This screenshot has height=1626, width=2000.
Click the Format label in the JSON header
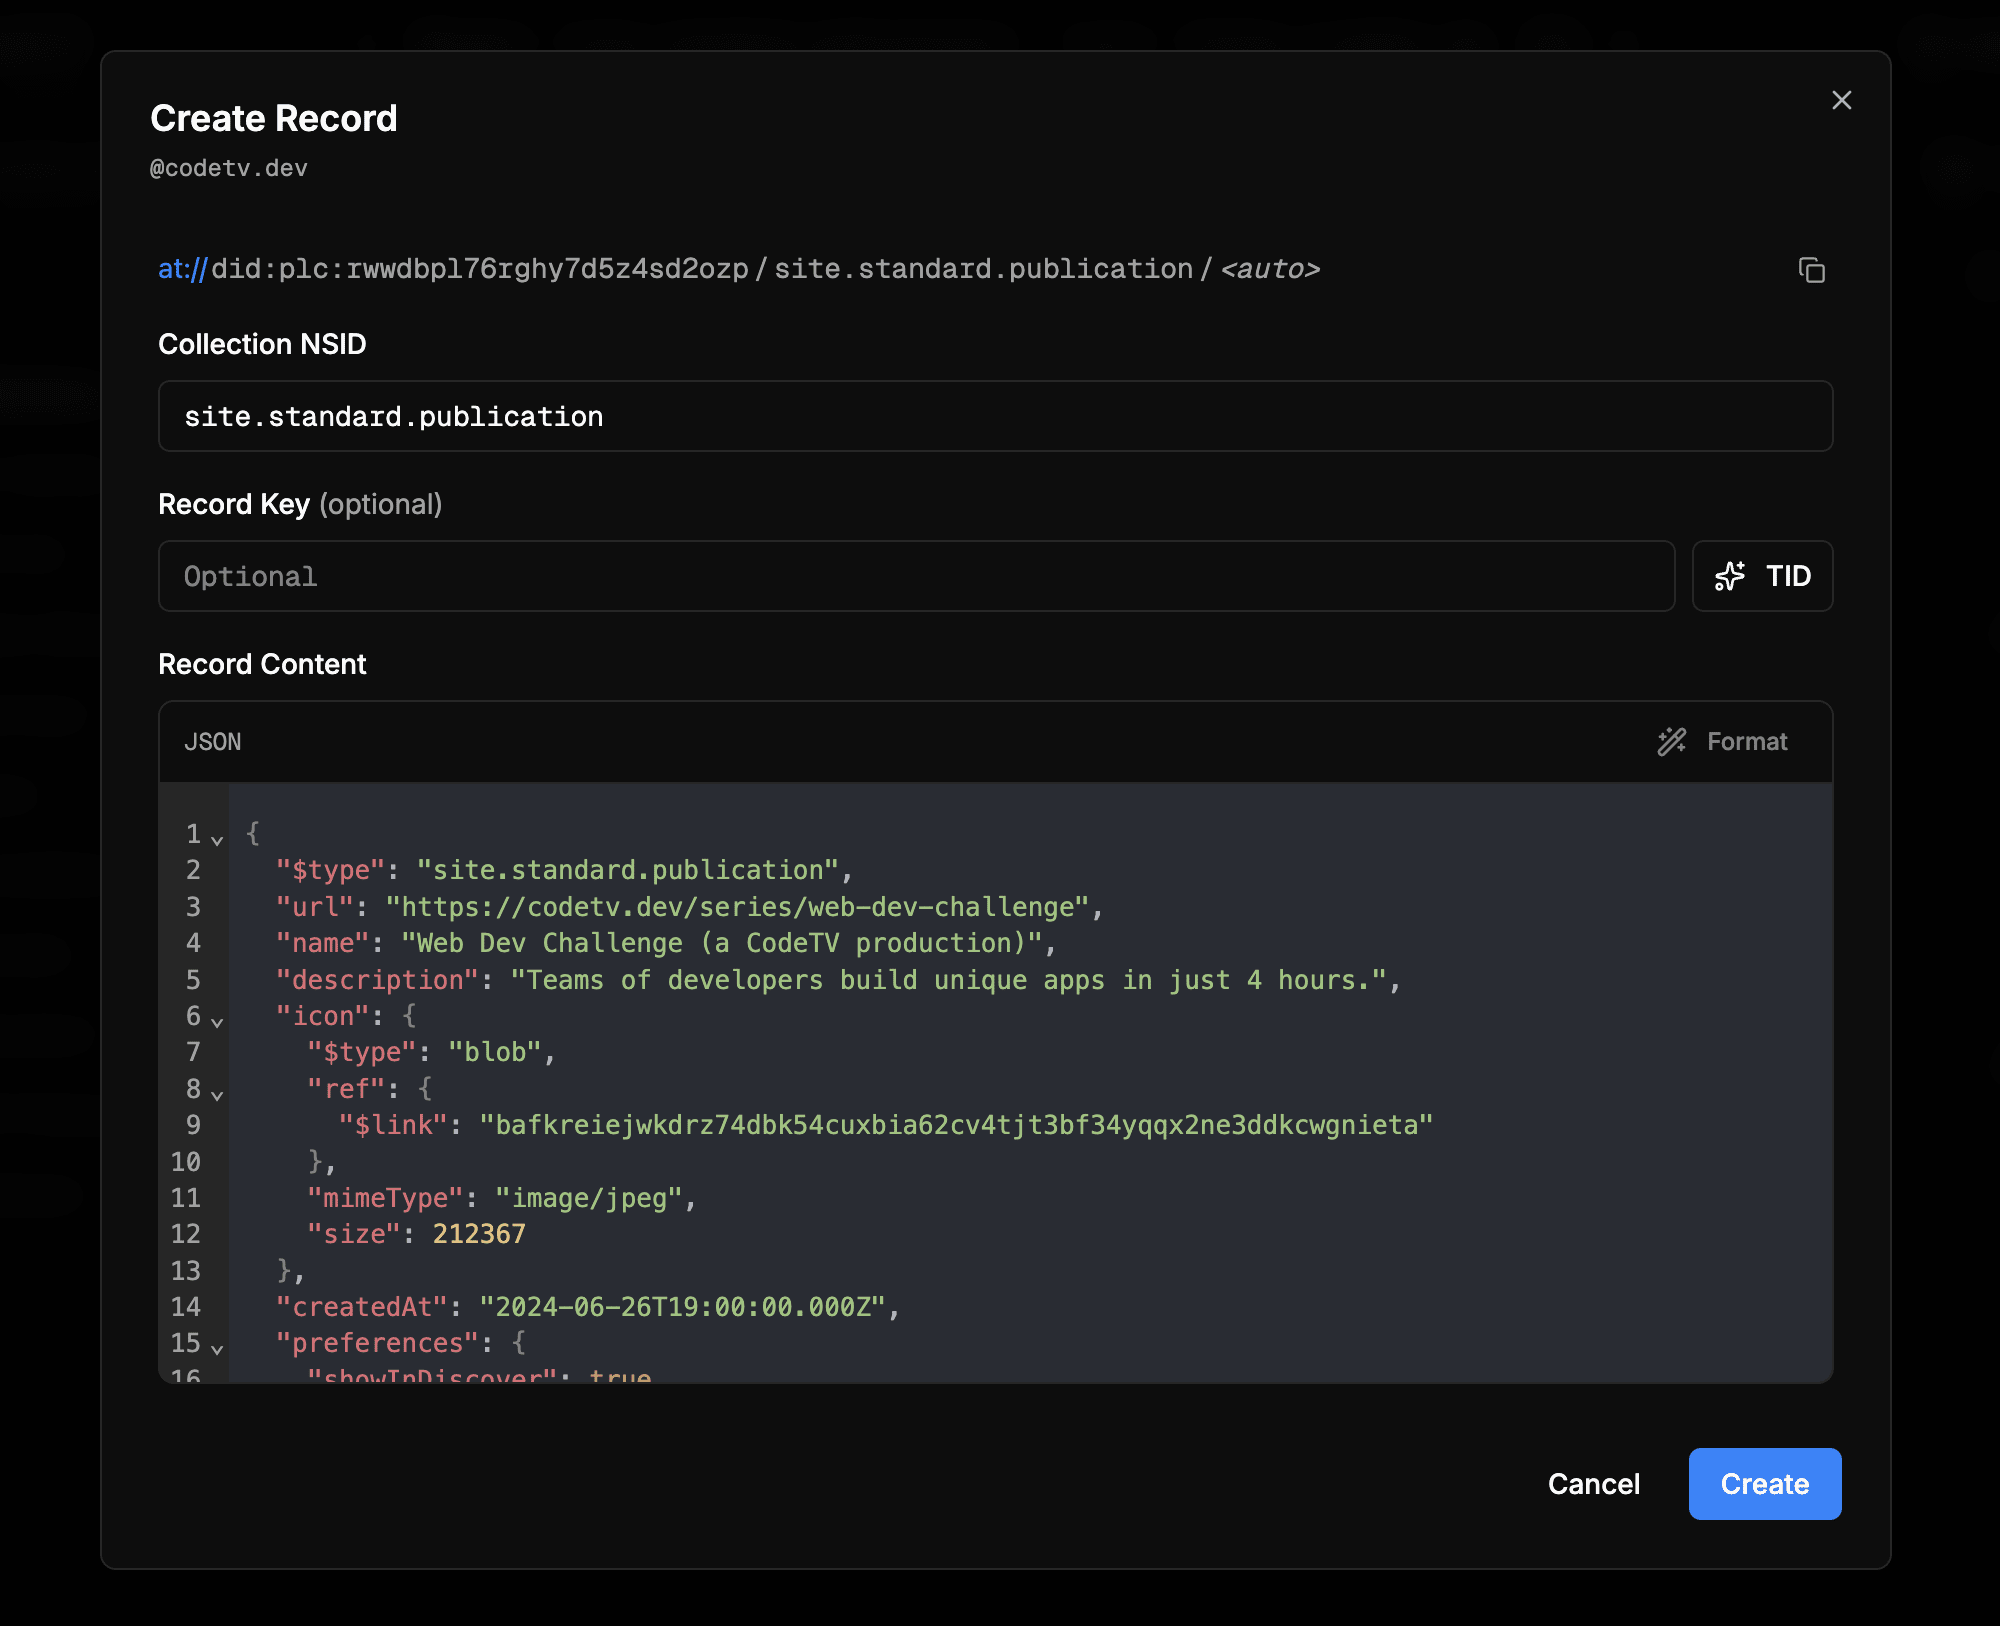1747,741
